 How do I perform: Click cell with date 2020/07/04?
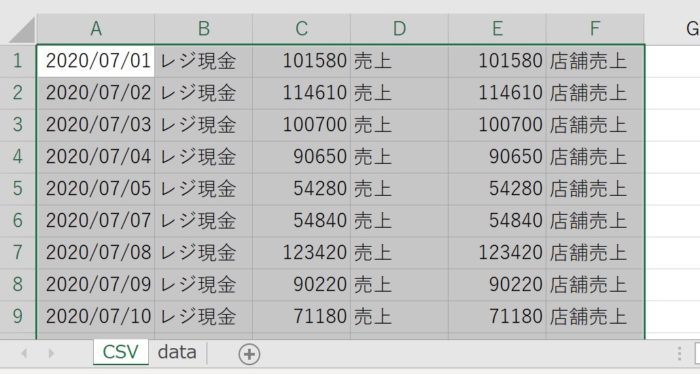coord(96,157)
